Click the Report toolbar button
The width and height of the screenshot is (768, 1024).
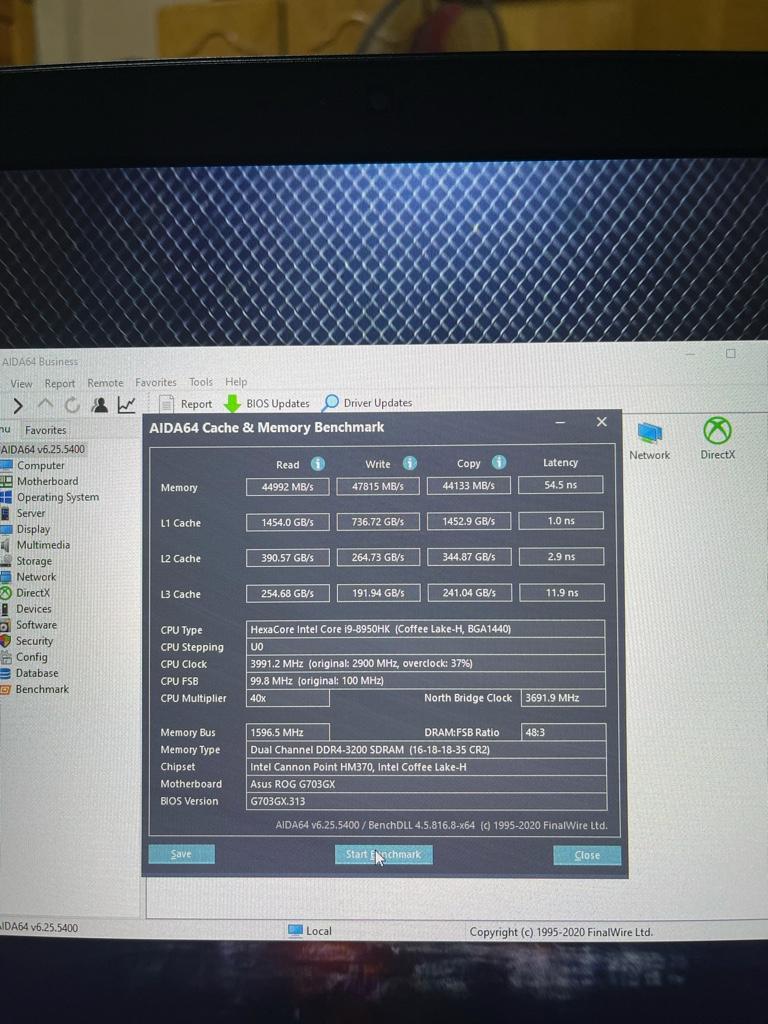[x=186, y=404]
